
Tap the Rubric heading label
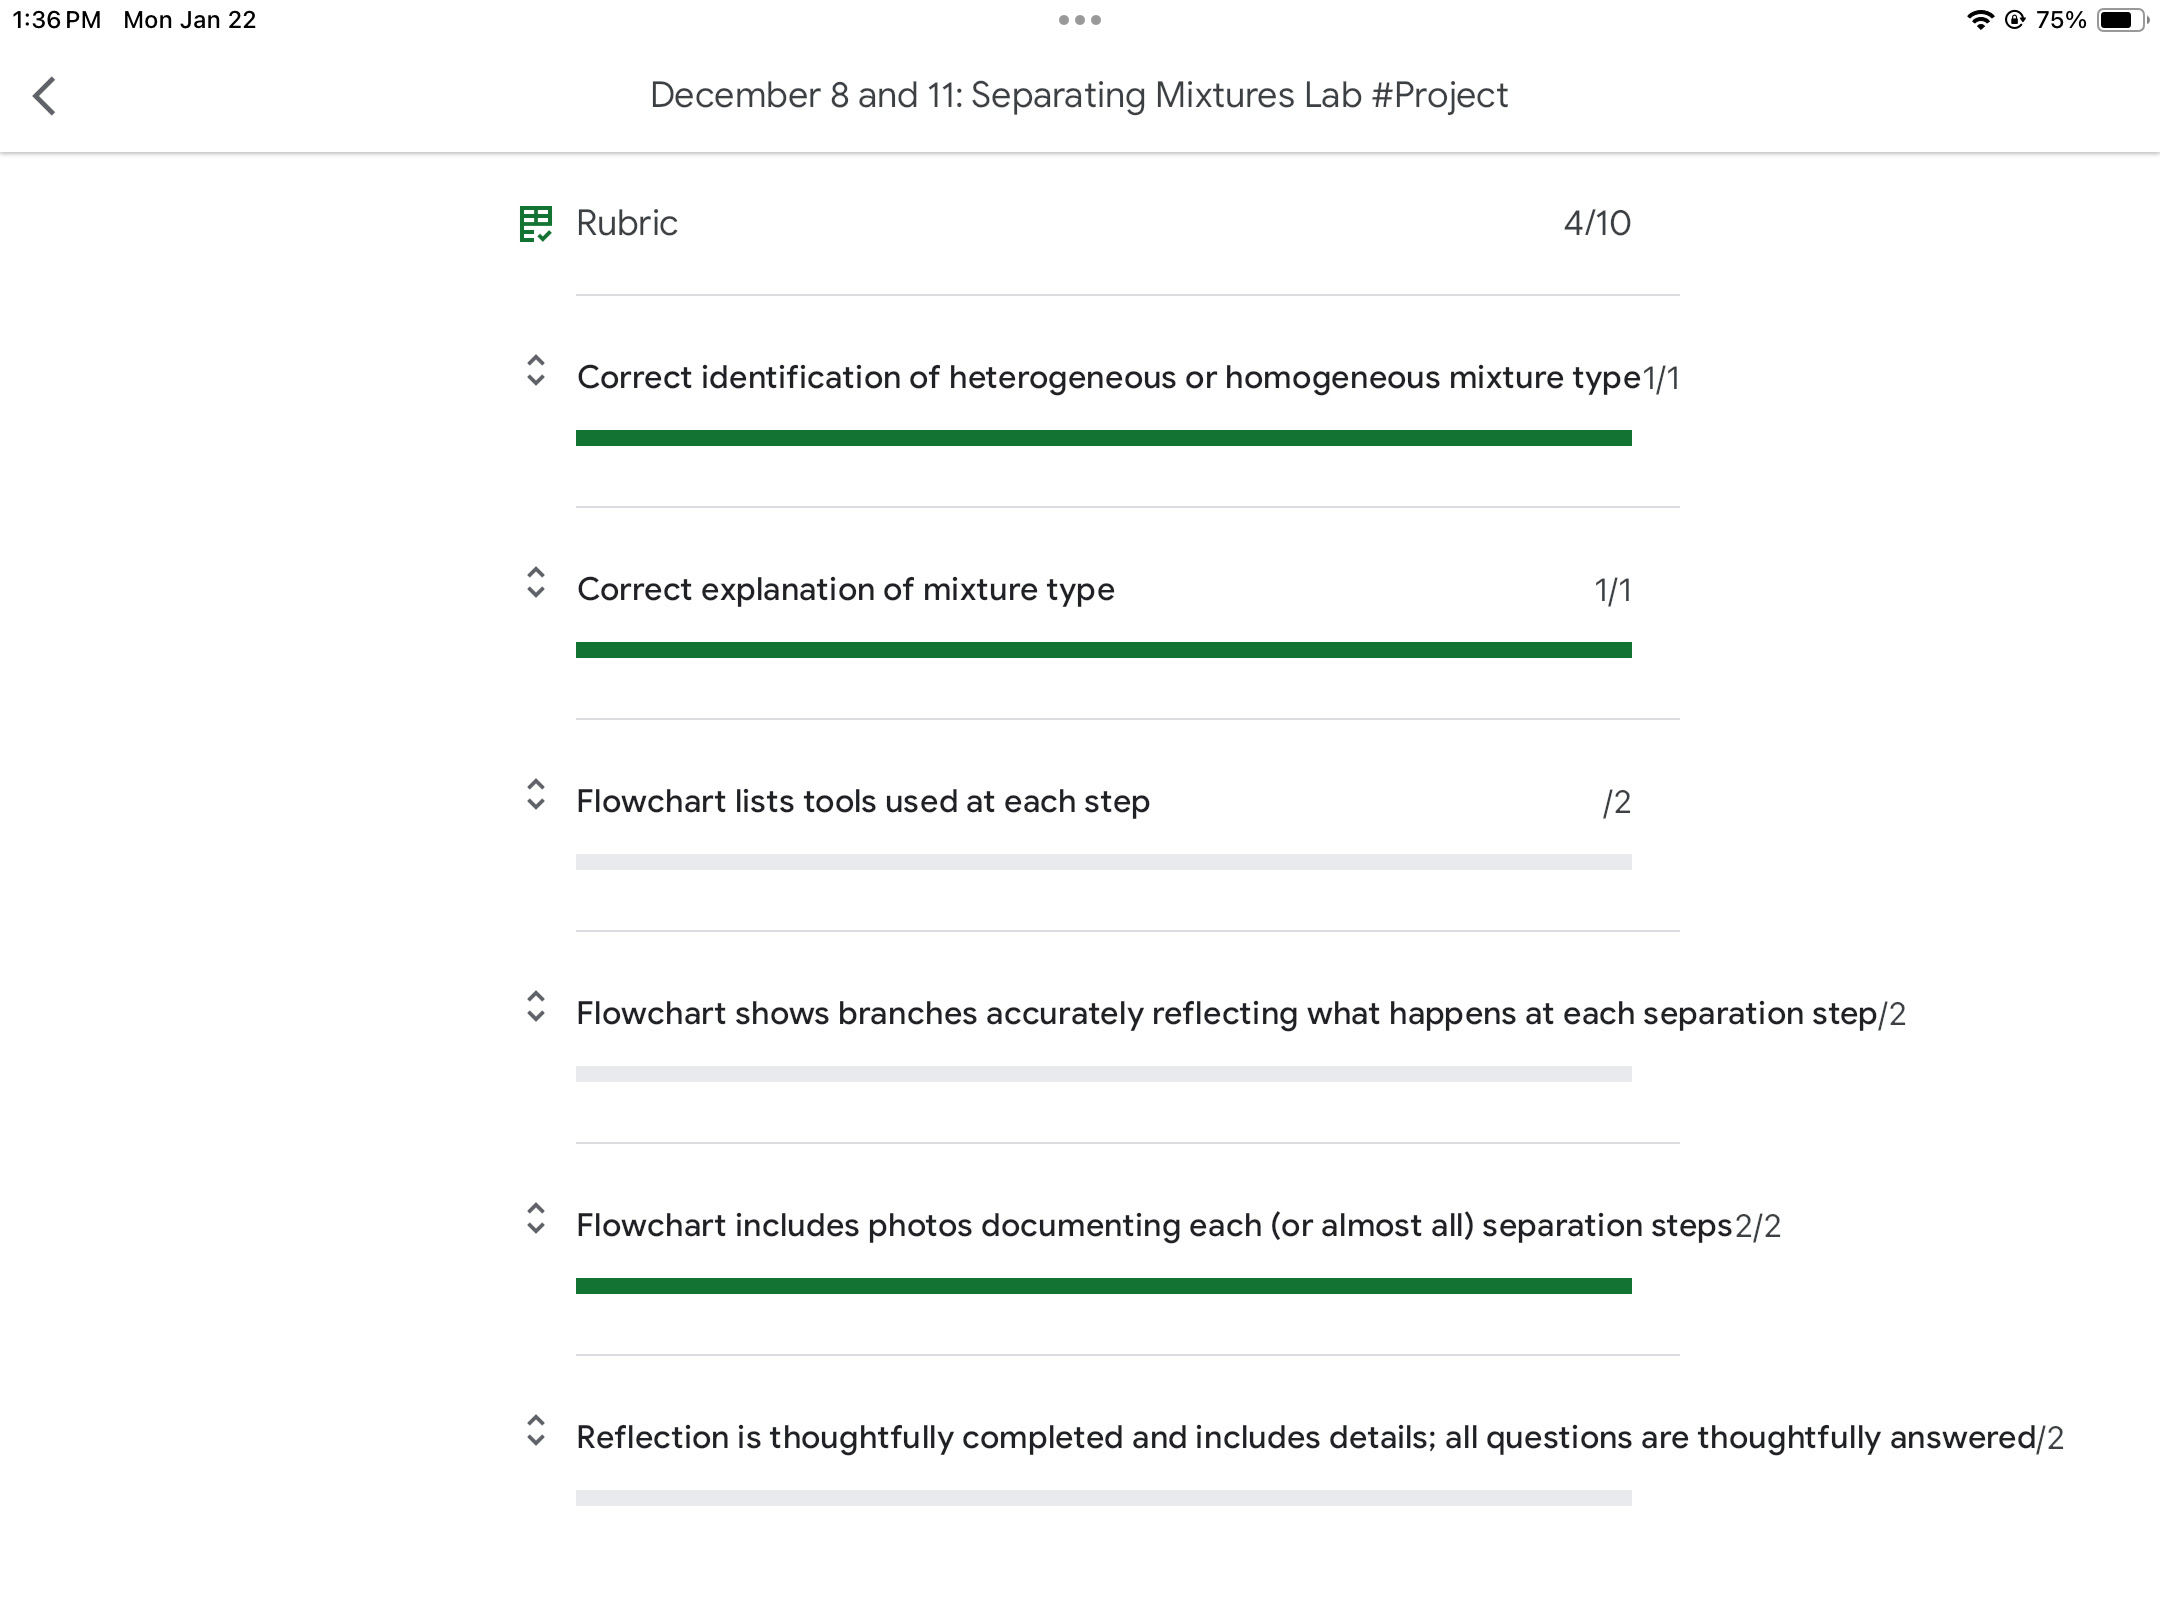[x=627, y=223]
